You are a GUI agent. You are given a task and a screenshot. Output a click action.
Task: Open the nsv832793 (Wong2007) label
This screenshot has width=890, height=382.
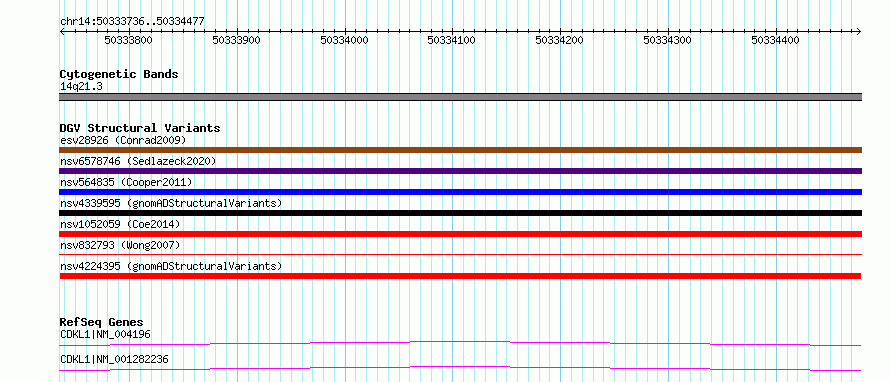tap(120, 245)
